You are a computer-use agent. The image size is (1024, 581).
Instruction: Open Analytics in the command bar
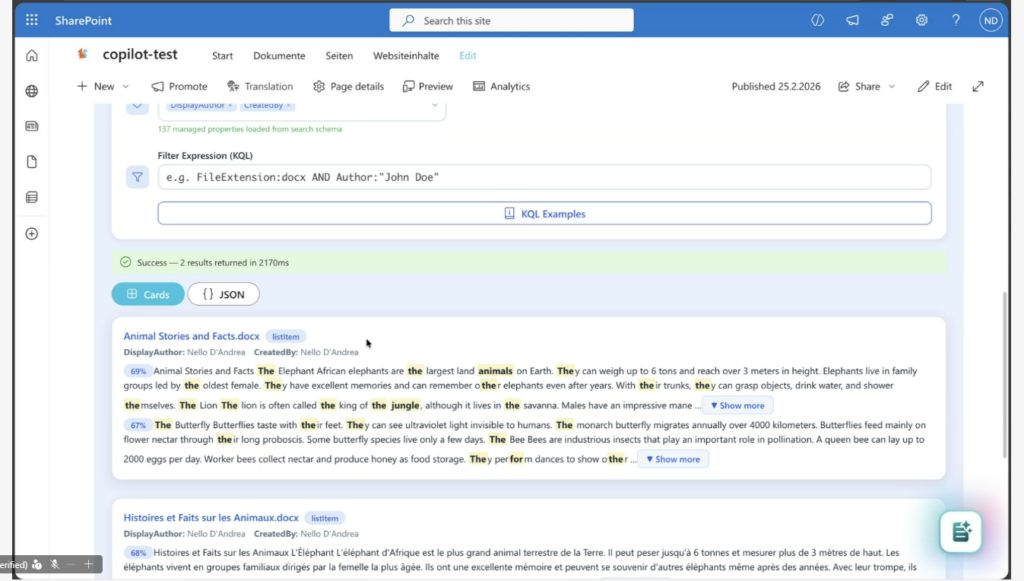[502, 86]
